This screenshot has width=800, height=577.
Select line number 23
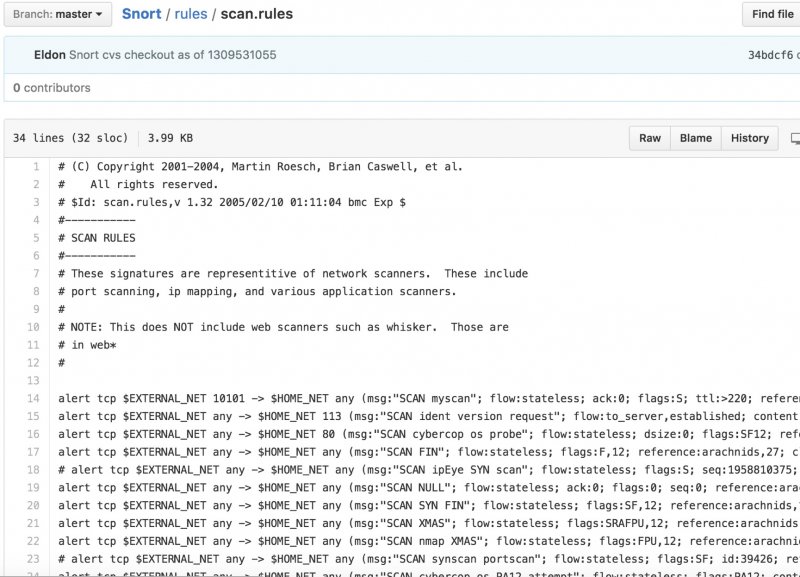[x=33, y=560]
